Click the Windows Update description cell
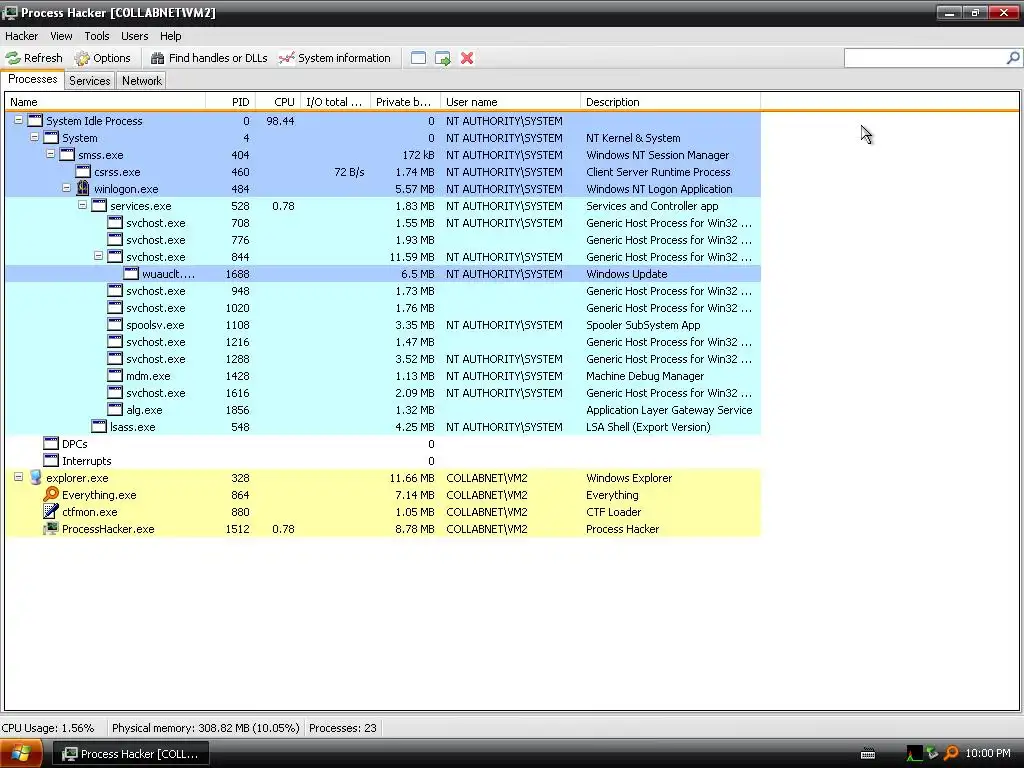This screenshot has width=1024, height=768. [626, 274]
